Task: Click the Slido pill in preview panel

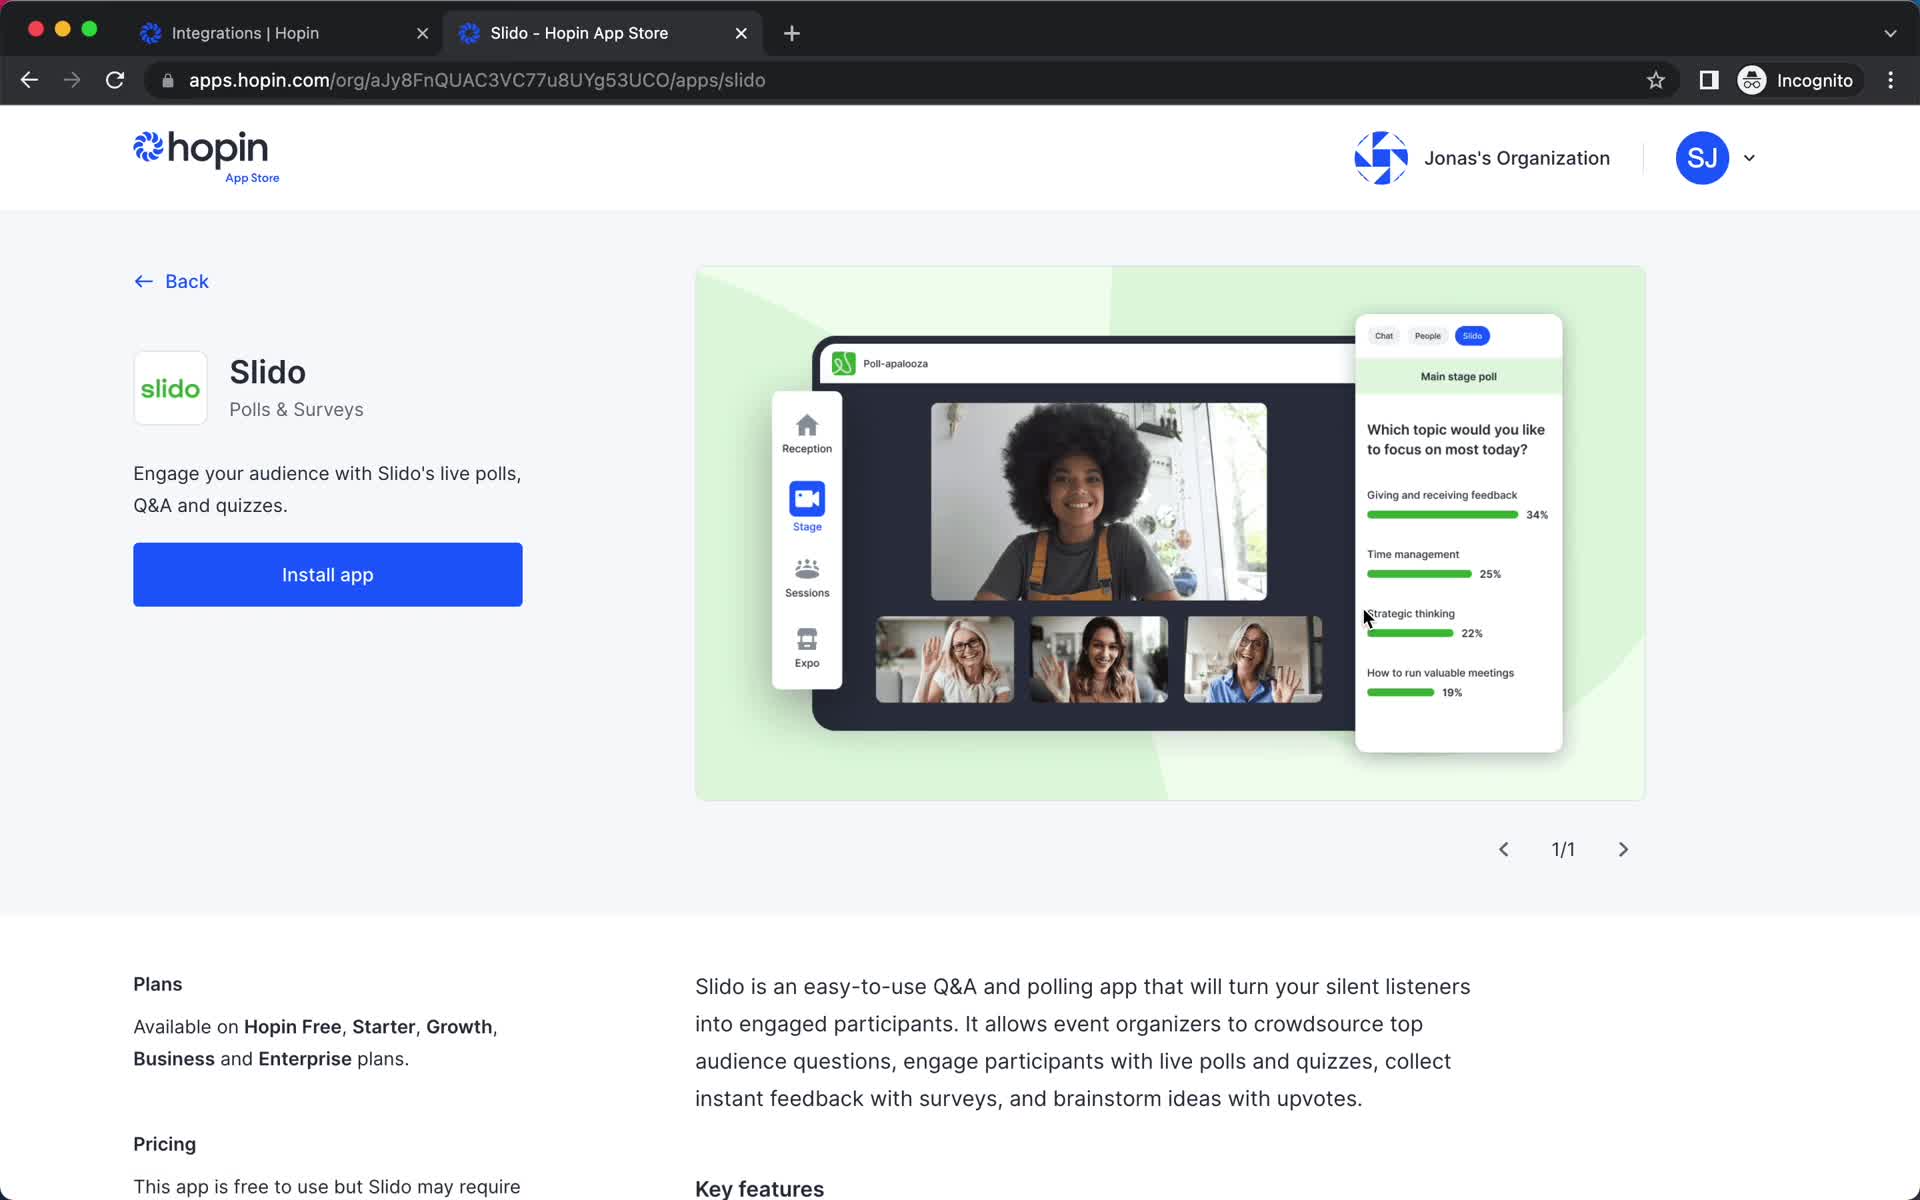Action: (x=1472, y=336)
